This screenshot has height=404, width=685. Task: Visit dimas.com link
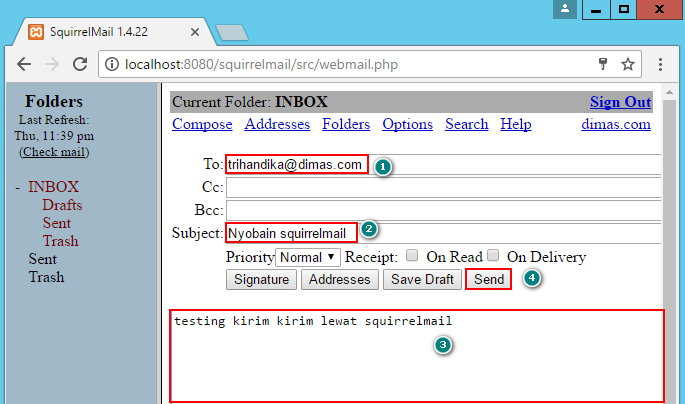pyautogui.click(x=616, y=124)
